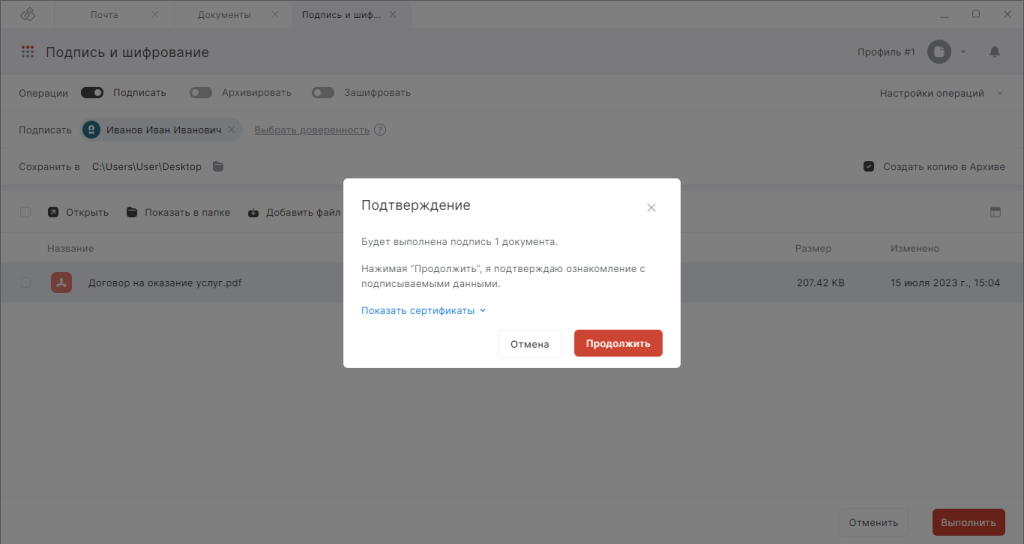This screenshot has width=1024, height=544.
Task: Close the application window
Action: tap(1007, 14)
